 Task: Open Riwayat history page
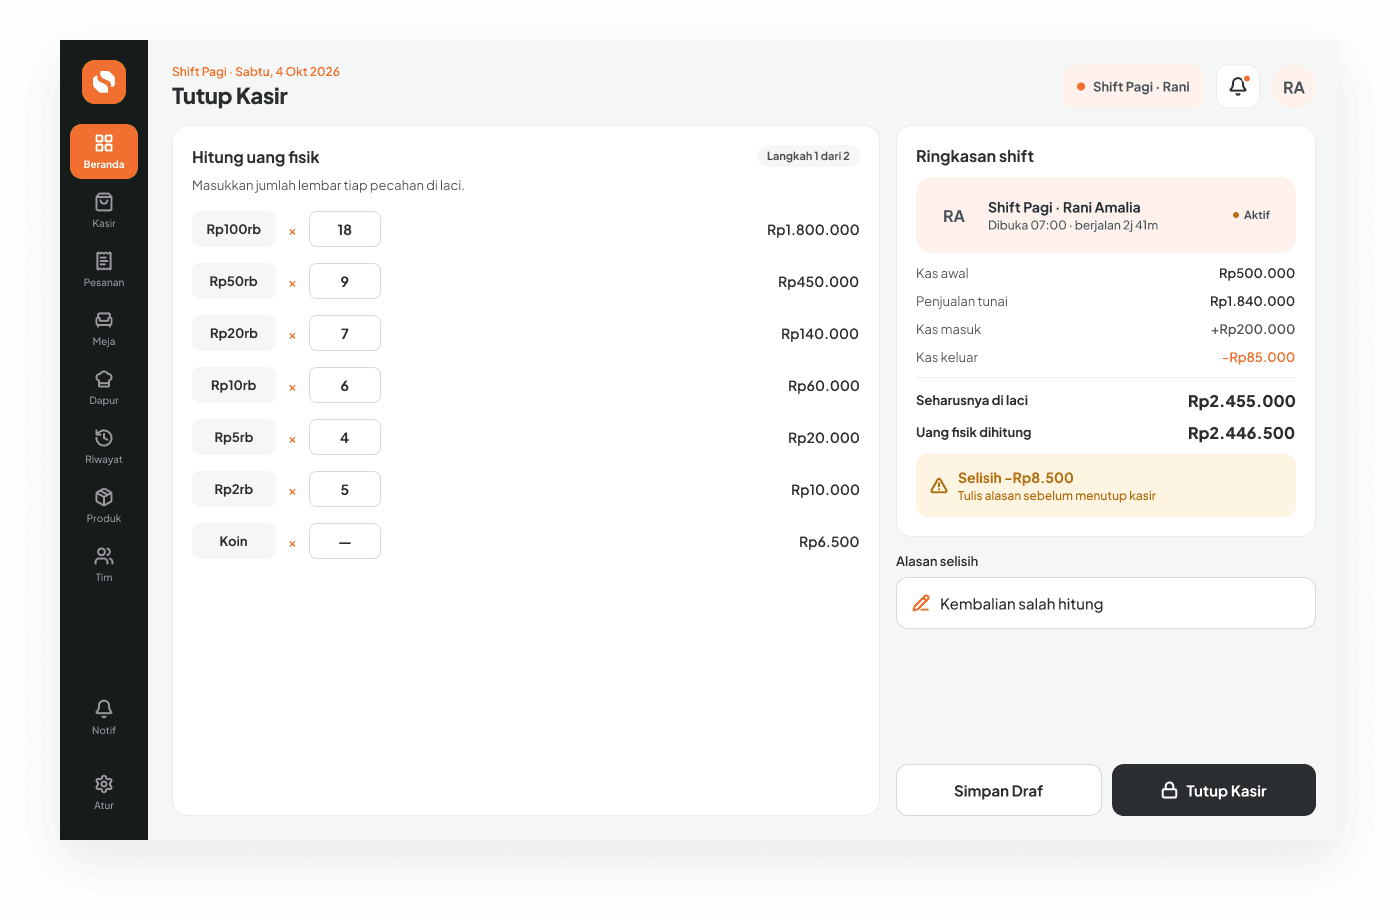(x=104, y=446)
